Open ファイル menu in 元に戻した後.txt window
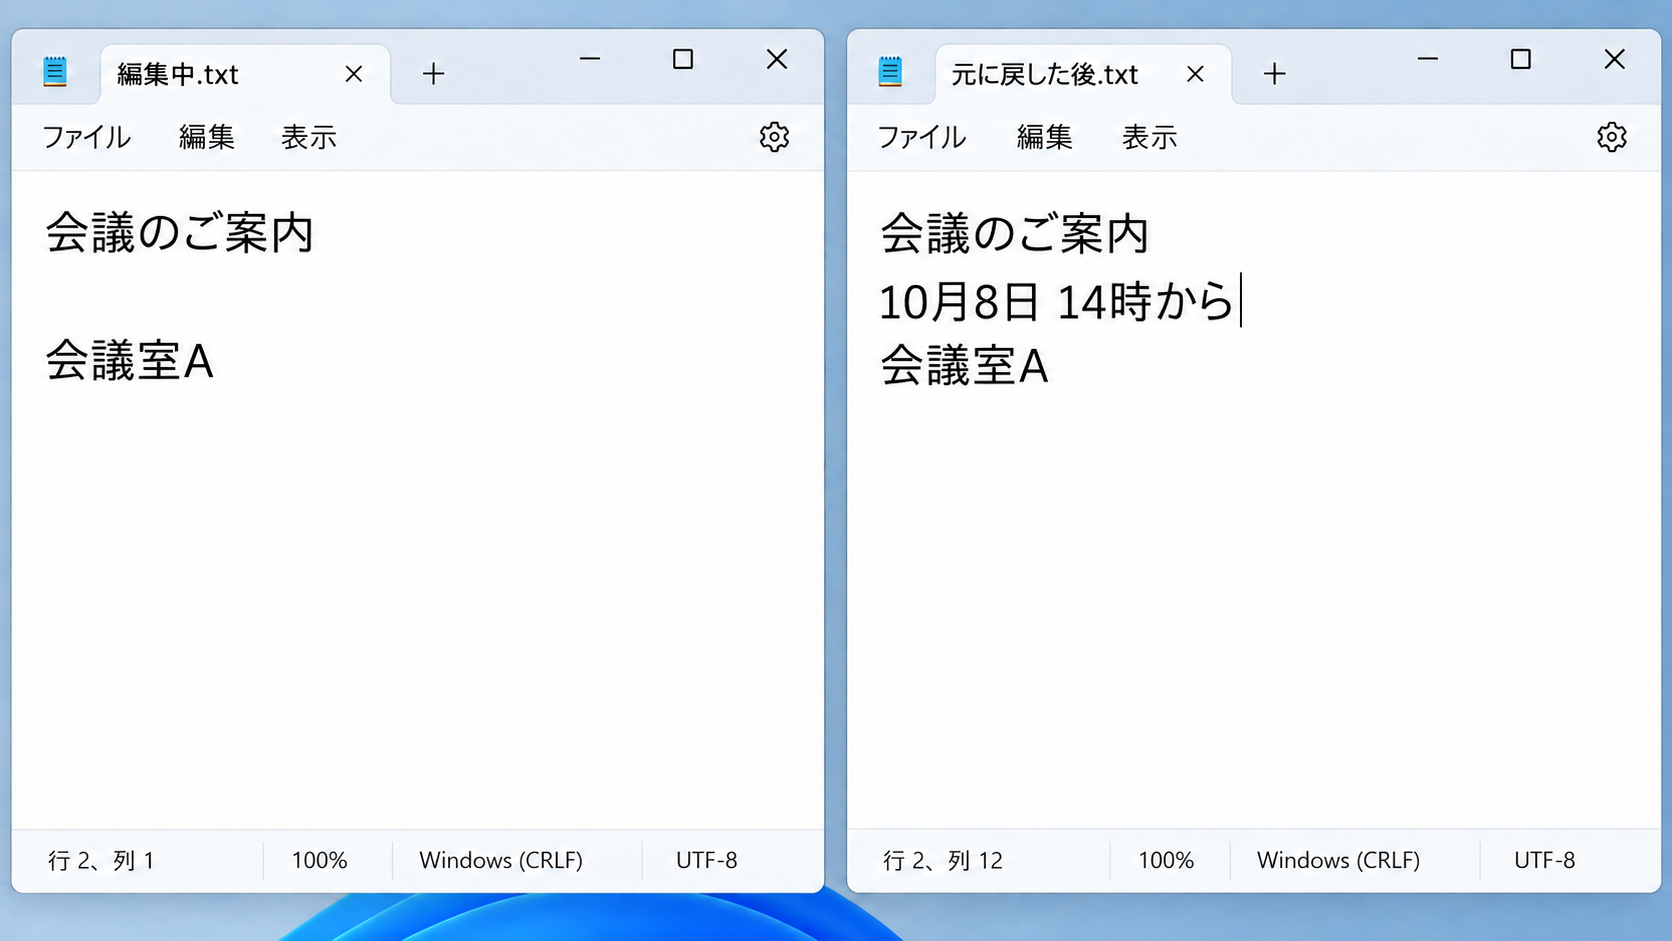1672x941 pixels. tap(922, 137)
